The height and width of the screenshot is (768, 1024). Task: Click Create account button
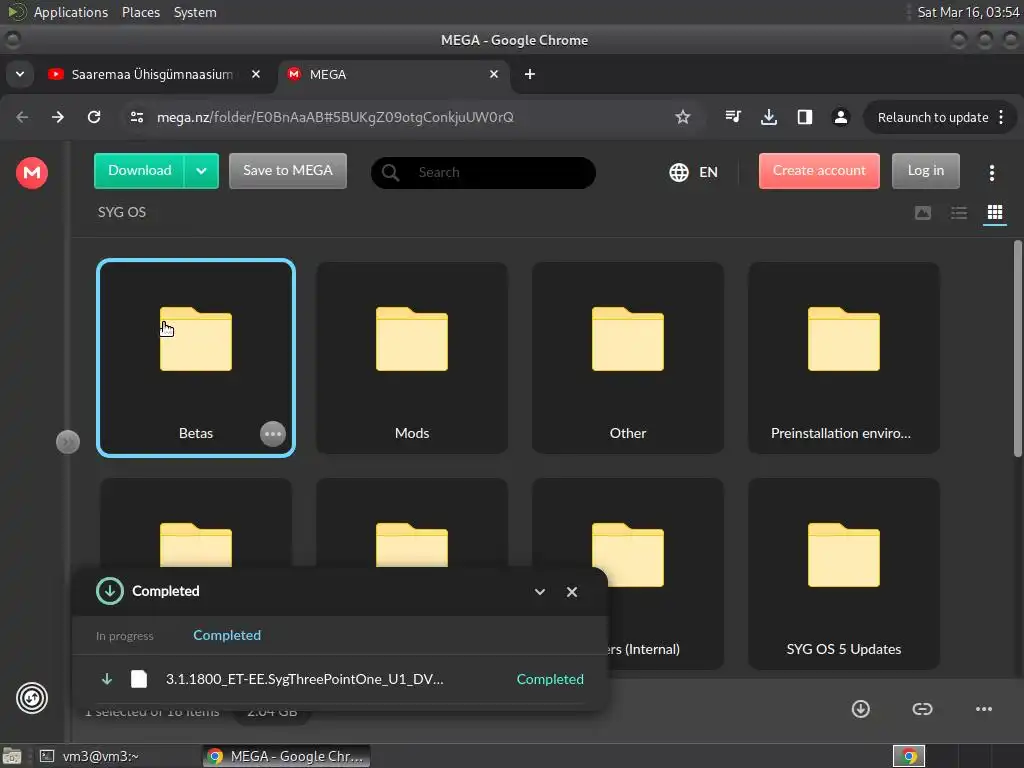coord(819,171)
